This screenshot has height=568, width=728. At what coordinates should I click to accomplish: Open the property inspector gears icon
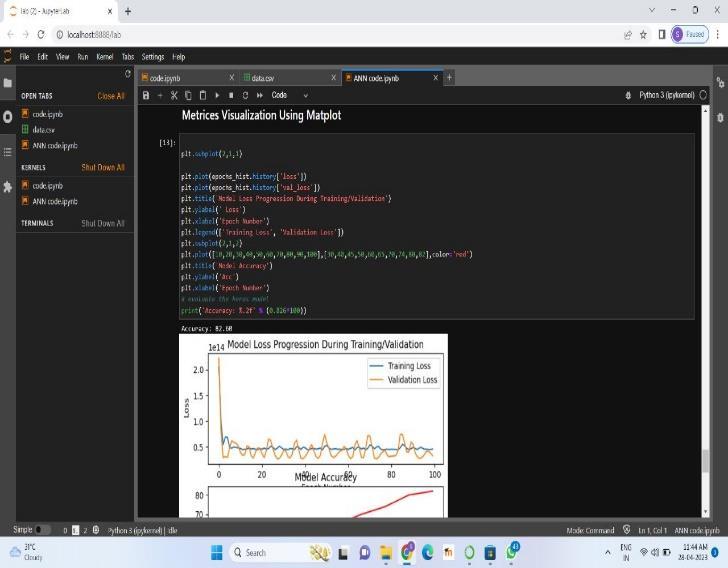tap(720, 83)
